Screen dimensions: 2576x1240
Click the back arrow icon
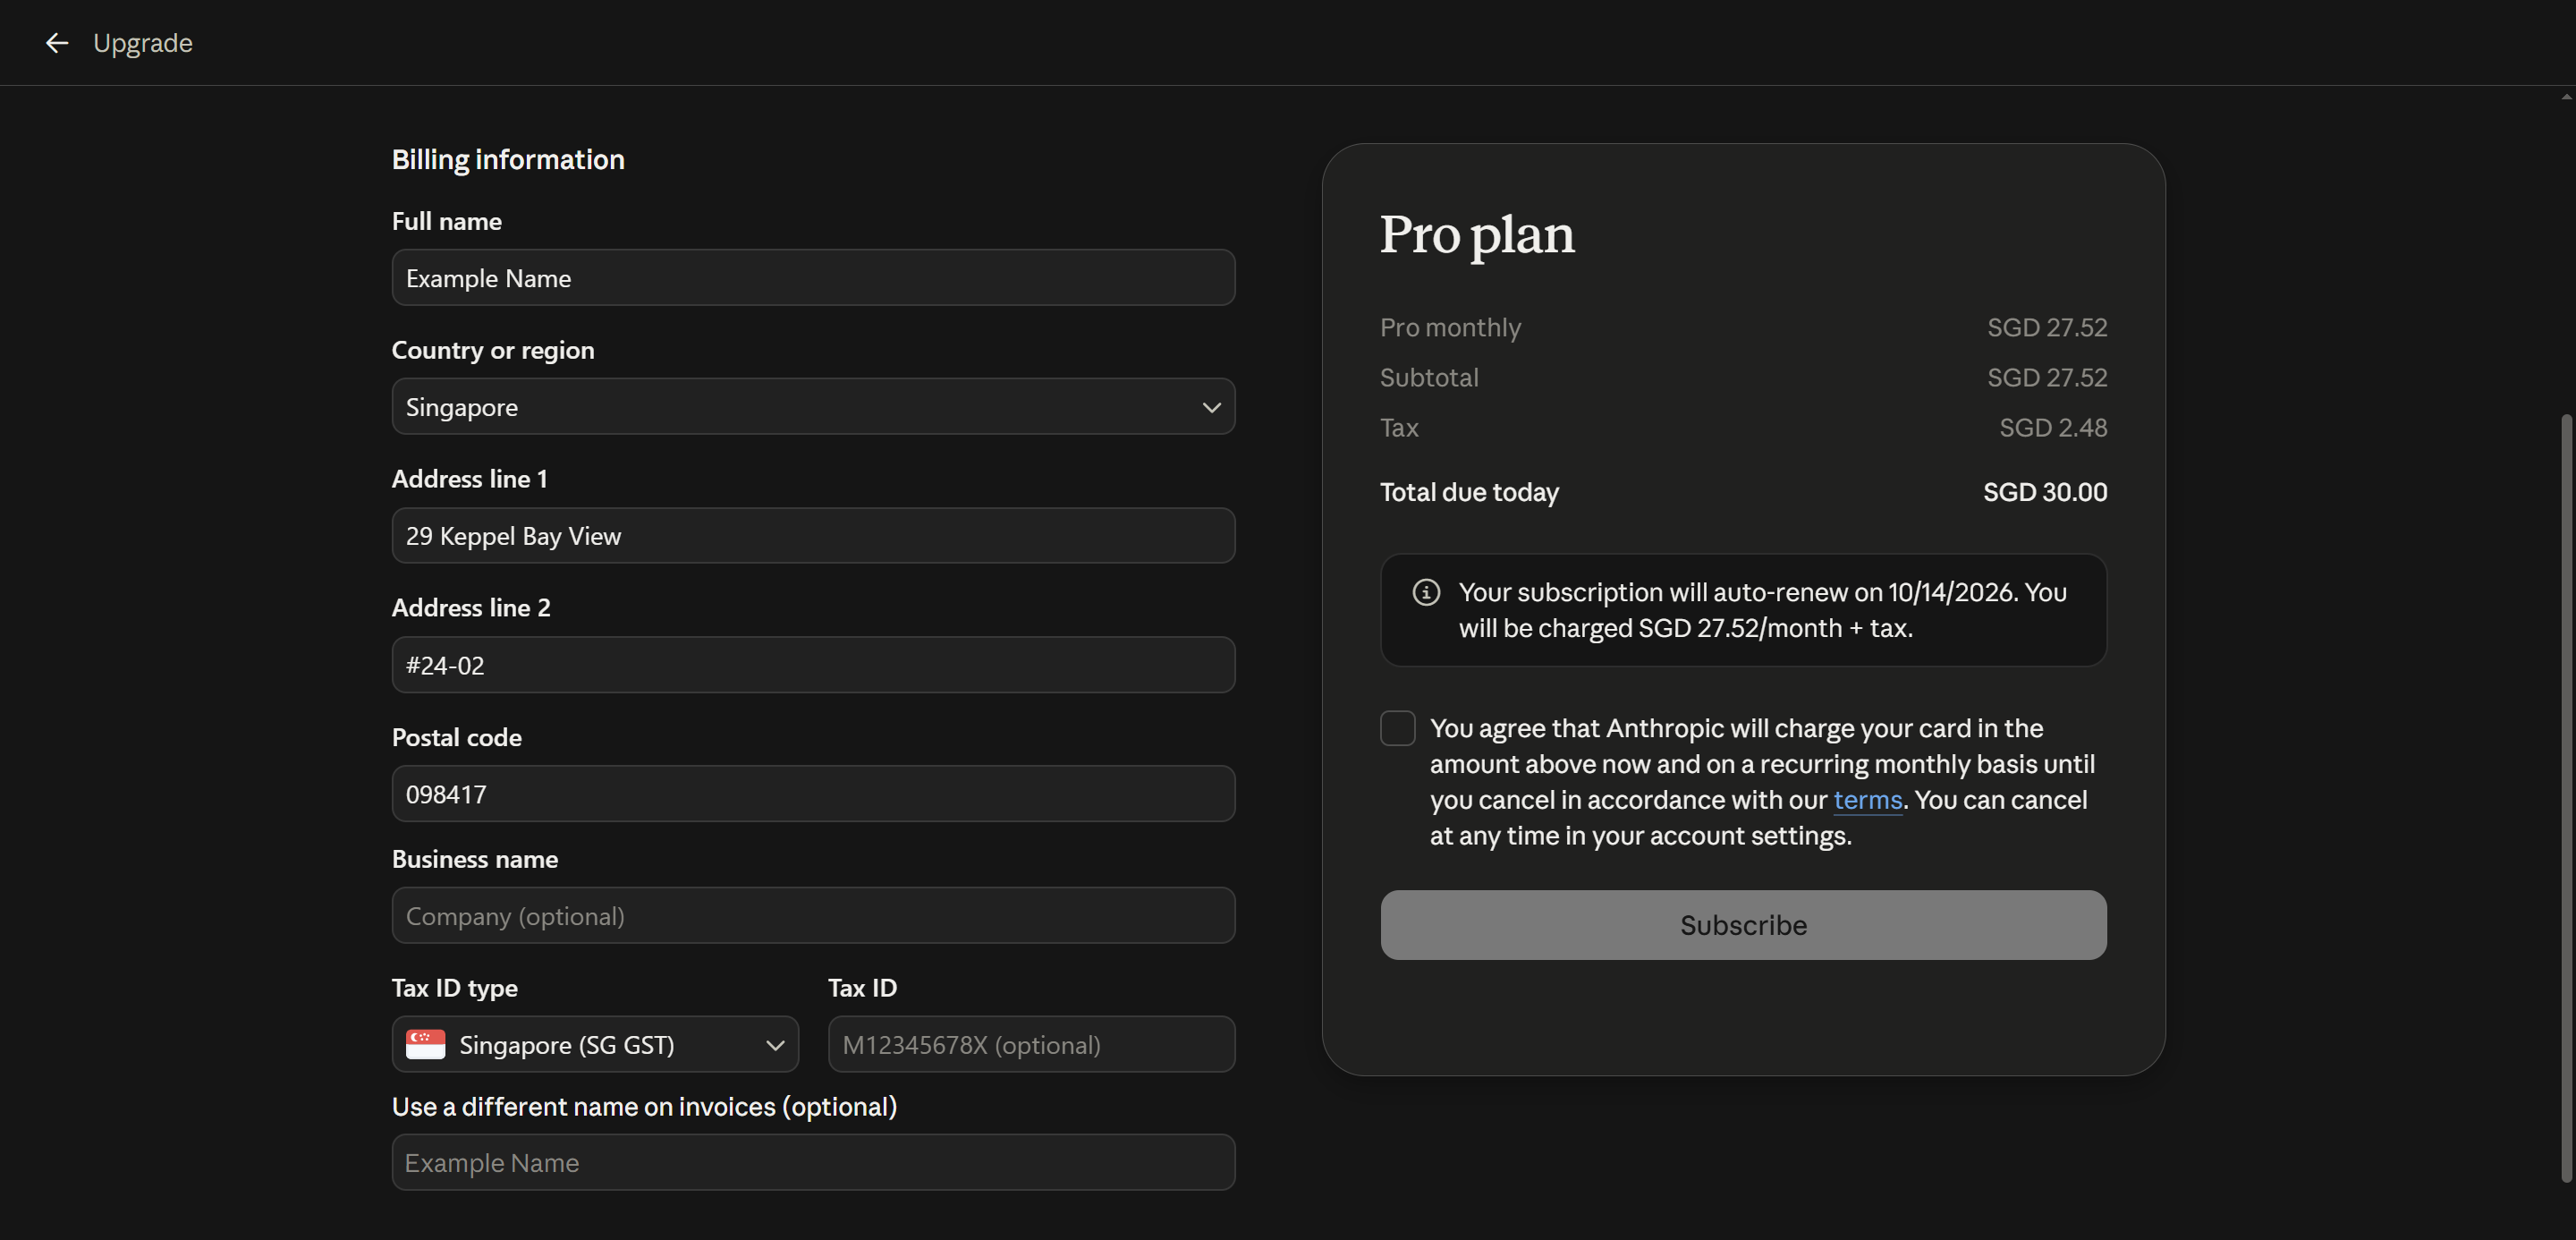(57, 43)
